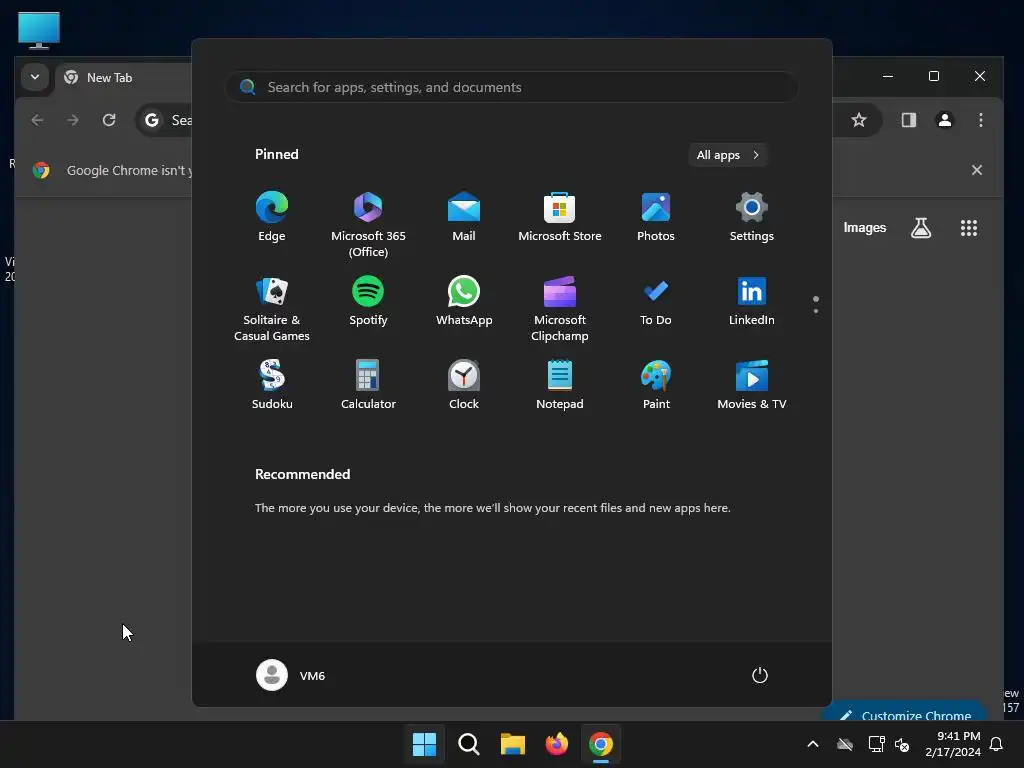Select the New Tab tab in Chrome
The width and height of the screenshot is (1024, 768).
click(x=124, y=78)
